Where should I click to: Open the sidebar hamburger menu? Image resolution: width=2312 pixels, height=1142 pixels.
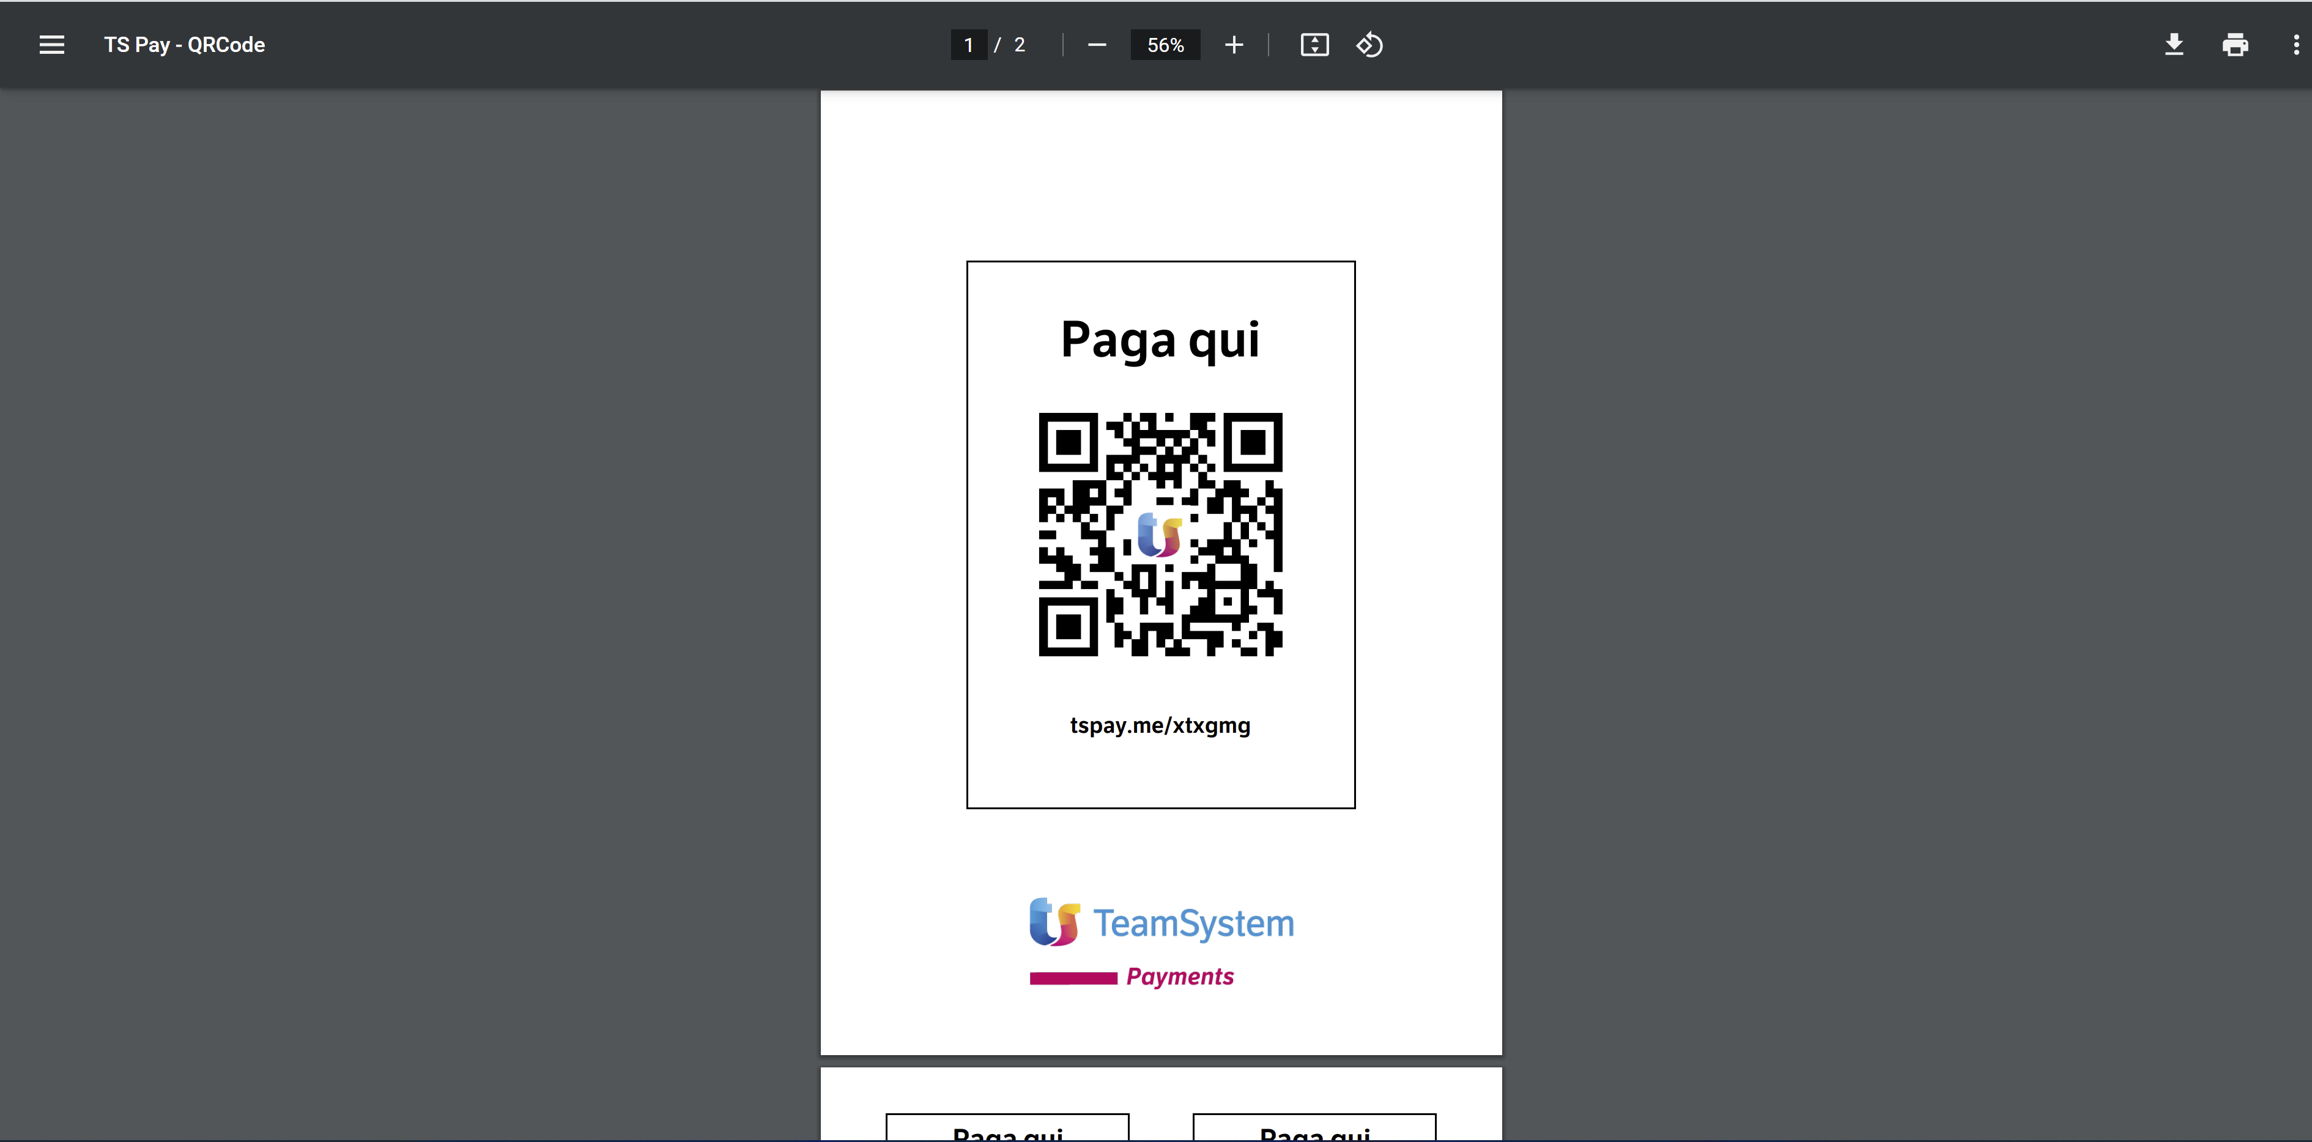(52, 45)
